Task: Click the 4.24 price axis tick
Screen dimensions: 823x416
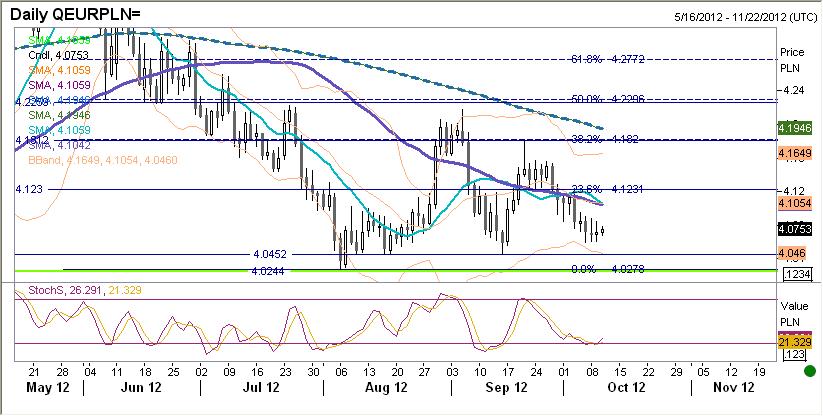Action: coord(793,90)
